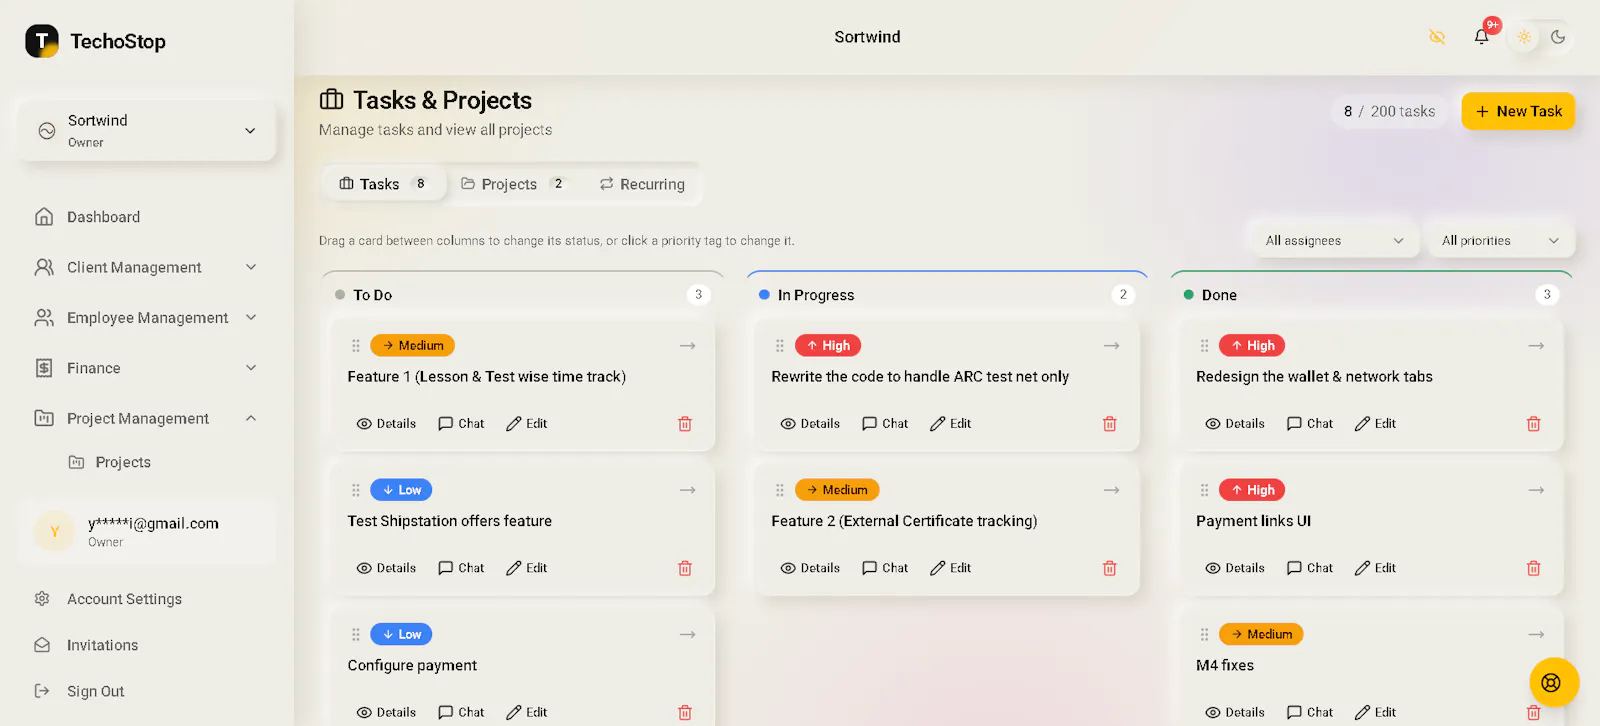Collapse Project Management section
The width and height of the screenshot is (1600, 726).
(146, 418)
